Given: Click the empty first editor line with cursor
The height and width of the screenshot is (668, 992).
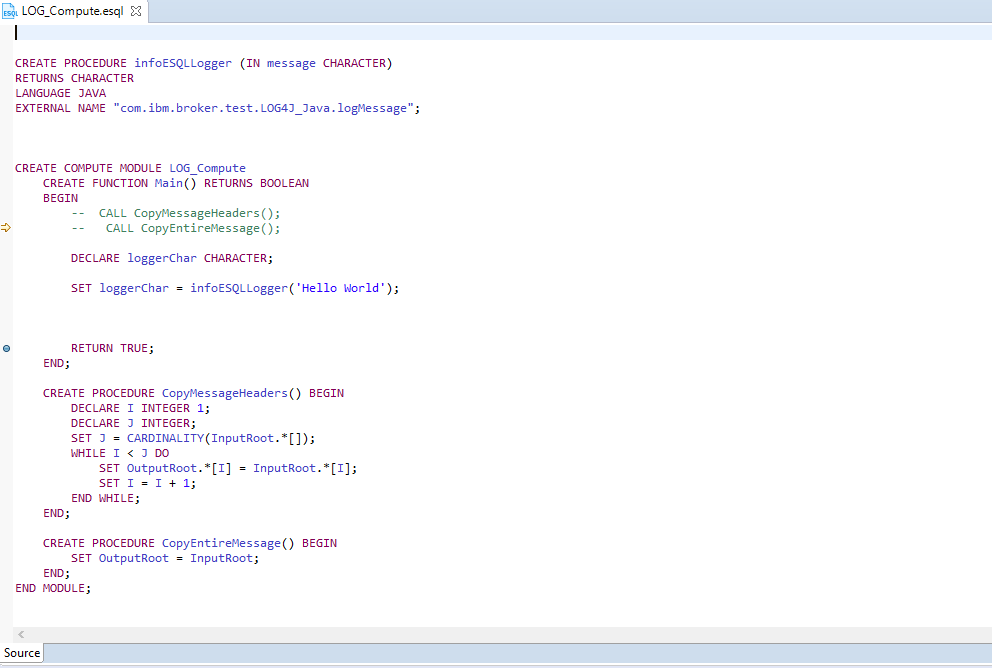Looking at the screenshot, I should tap(500, 32).
